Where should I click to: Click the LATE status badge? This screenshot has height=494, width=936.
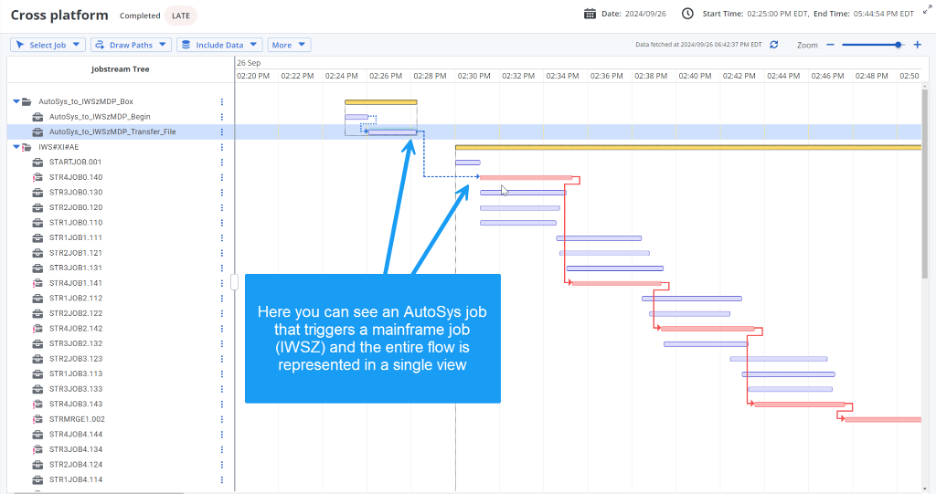tap(181, 16)
